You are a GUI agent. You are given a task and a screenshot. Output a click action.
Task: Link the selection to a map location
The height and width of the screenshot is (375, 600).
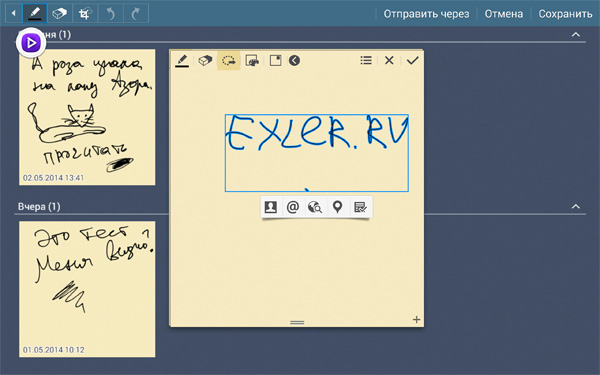tap(337, 207)
